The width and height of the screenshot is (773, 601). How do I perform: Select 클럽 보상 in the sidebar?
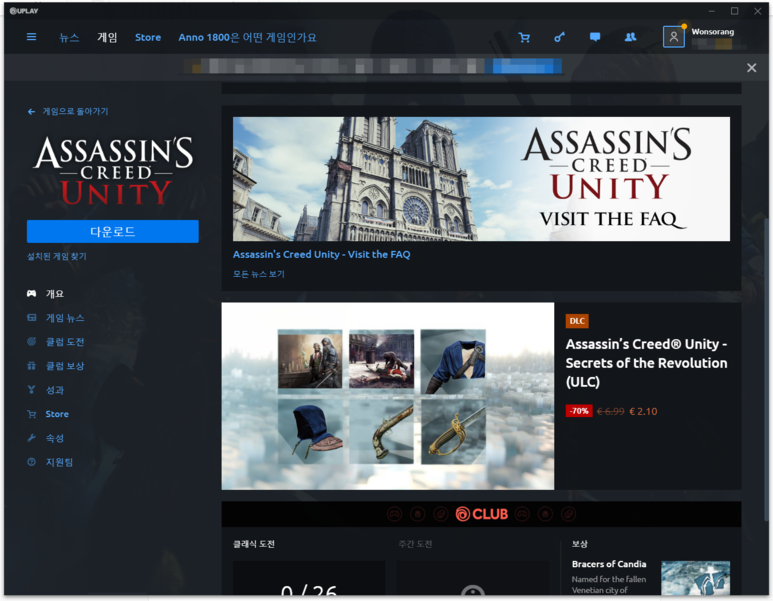click(65, 365)
